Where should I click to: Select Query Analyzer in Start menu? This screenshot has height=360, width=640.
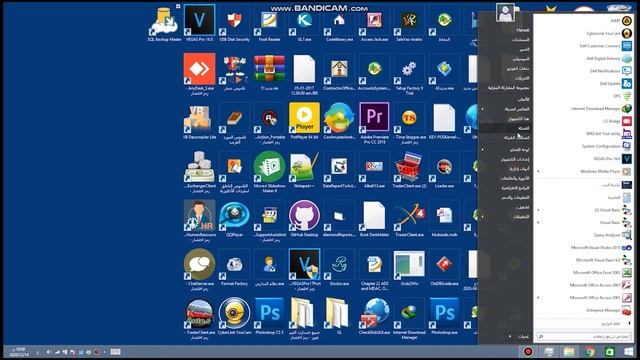(x=584, y=235)
